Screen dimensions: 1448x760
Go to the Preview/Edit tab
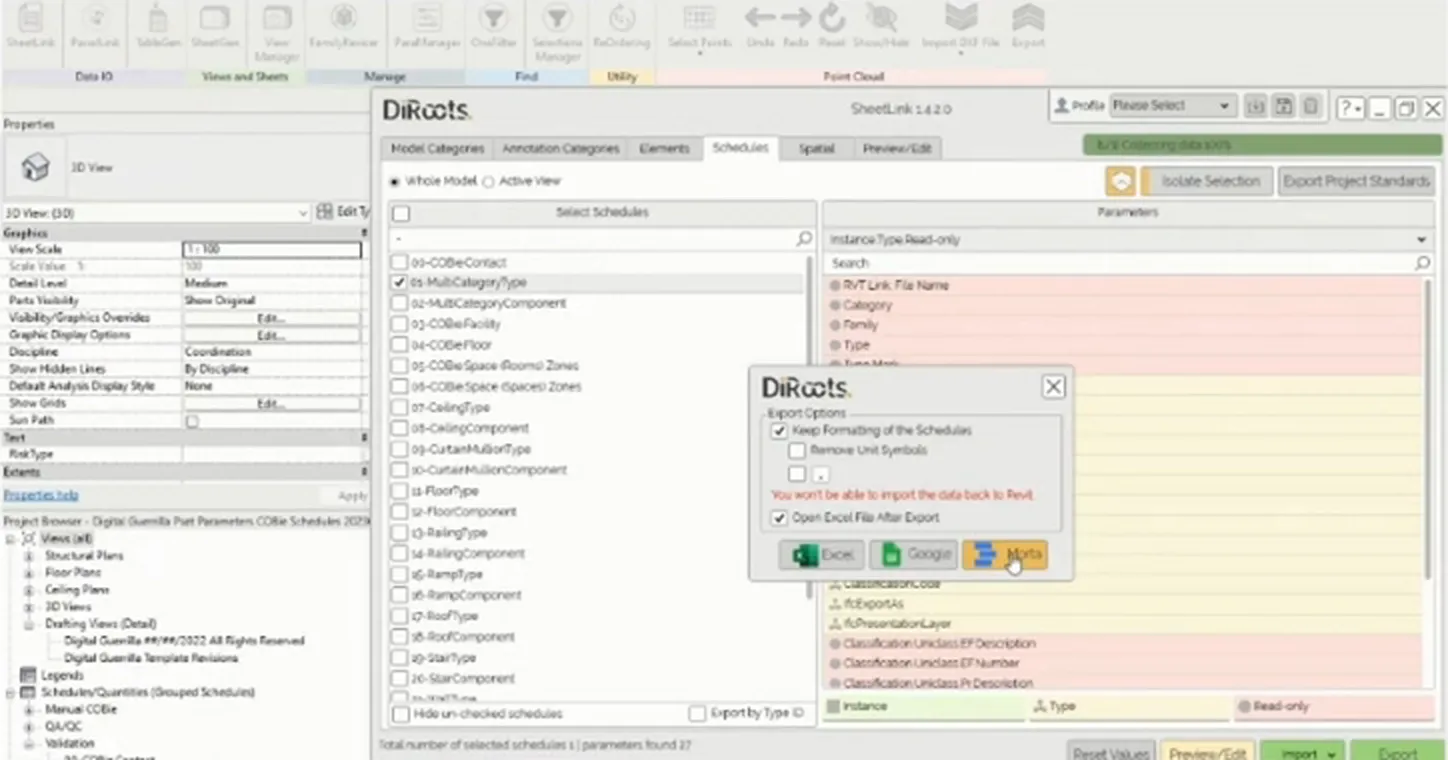(x=897, y=148)
